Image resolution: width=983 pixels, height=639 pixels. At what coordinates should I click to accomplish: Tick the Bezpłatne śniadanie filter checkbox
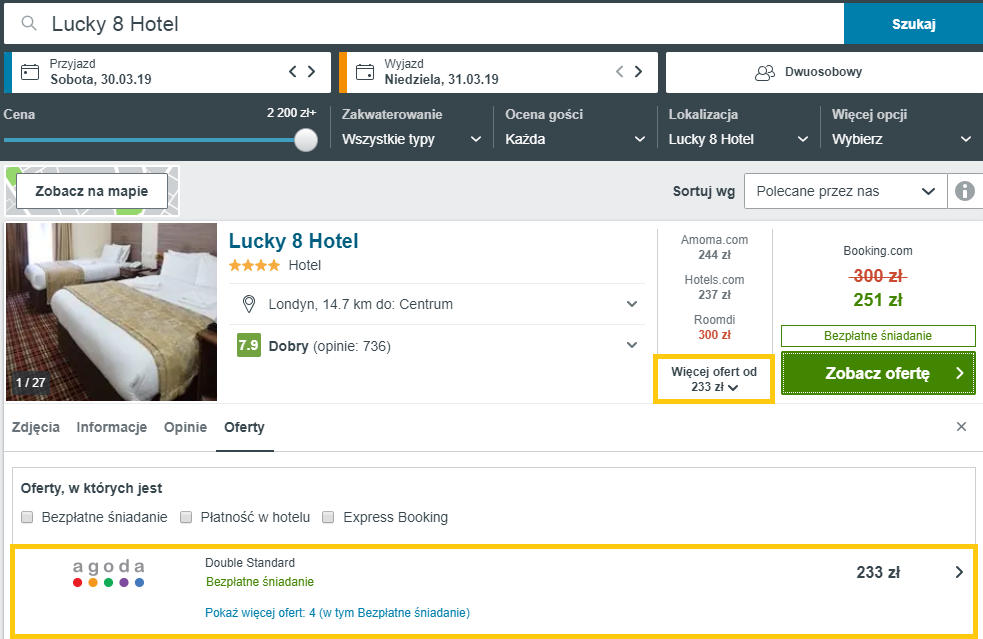tap(27, 517)
